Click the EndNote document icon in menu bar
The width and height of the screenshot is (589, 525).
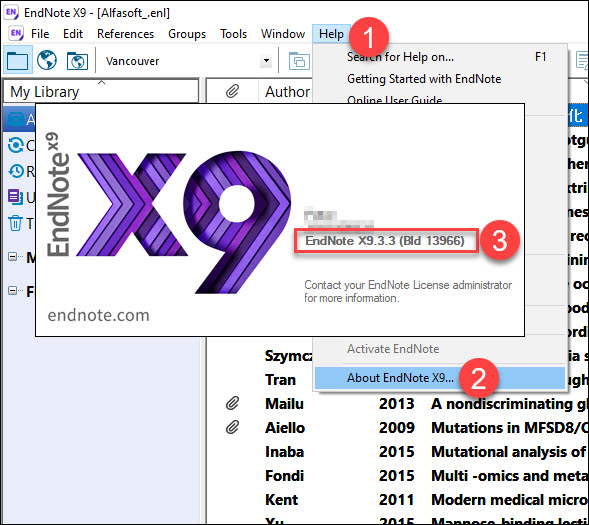click(x=16, y=34)
